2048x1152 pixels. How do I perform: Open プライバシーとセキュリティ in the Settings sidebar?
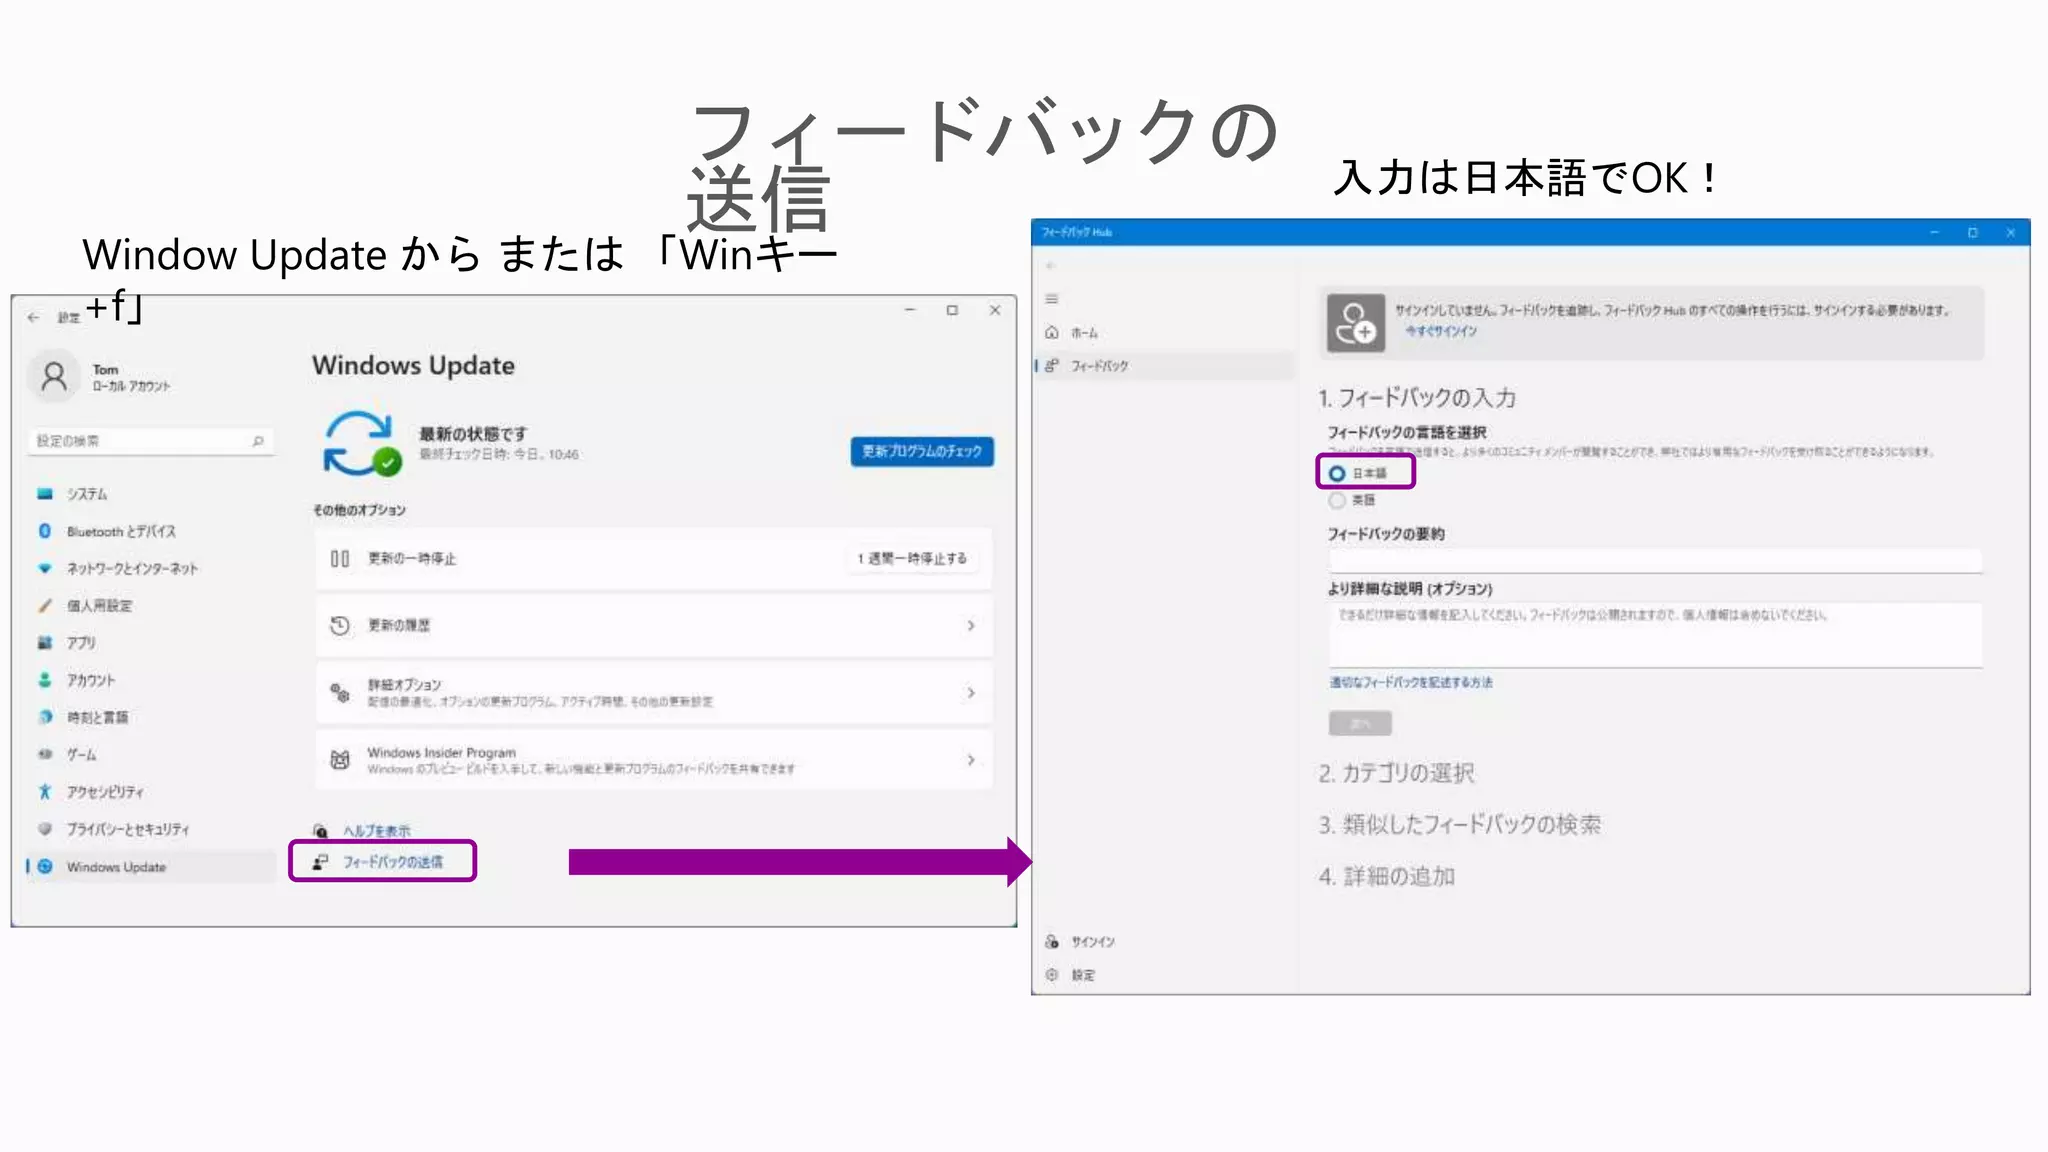tap(127, 829)
